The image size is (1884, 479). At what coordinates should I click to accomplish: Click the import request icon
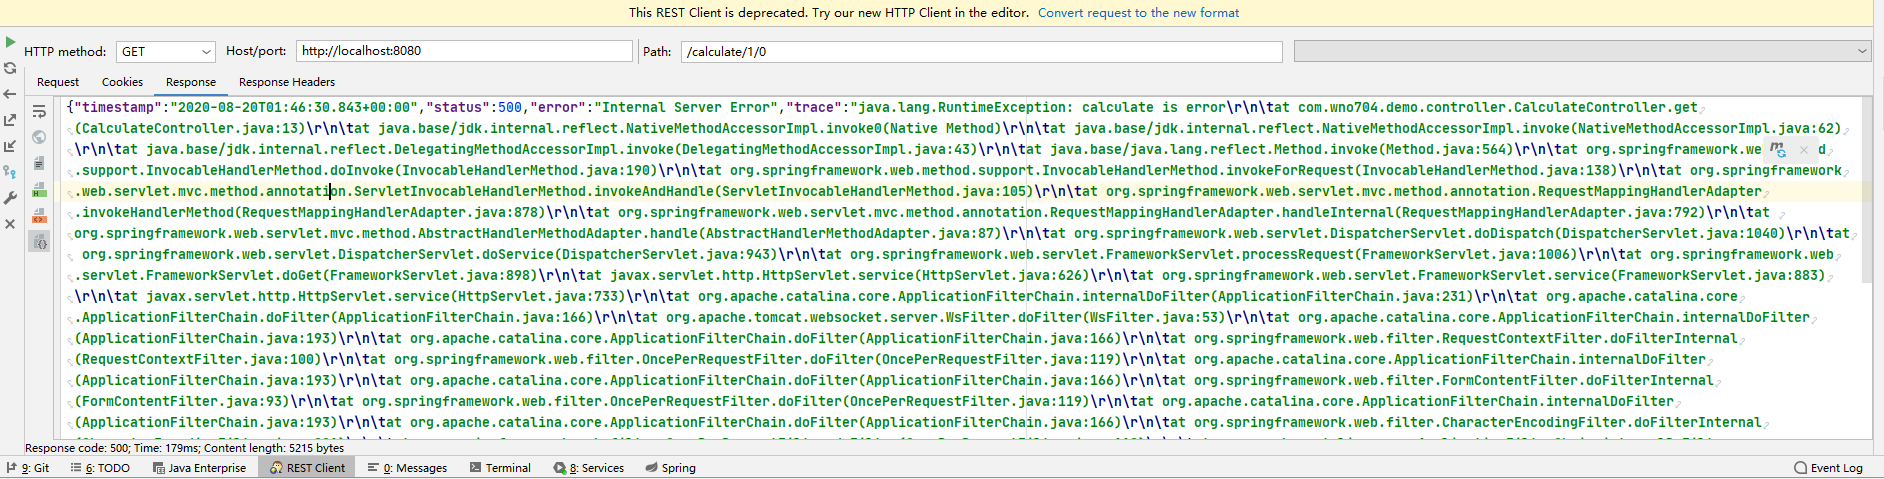click(x=10, y=146)
